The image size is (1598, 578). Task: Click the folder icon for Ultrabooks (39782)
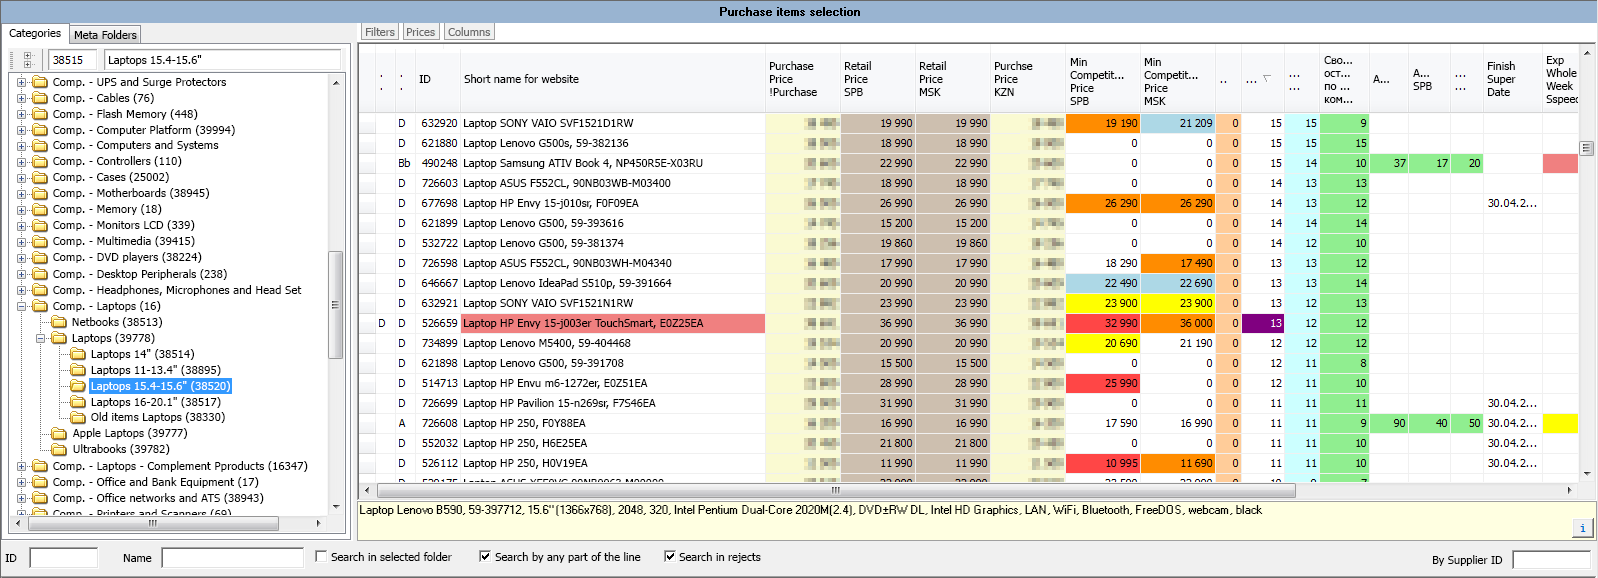tap(59, 449)
